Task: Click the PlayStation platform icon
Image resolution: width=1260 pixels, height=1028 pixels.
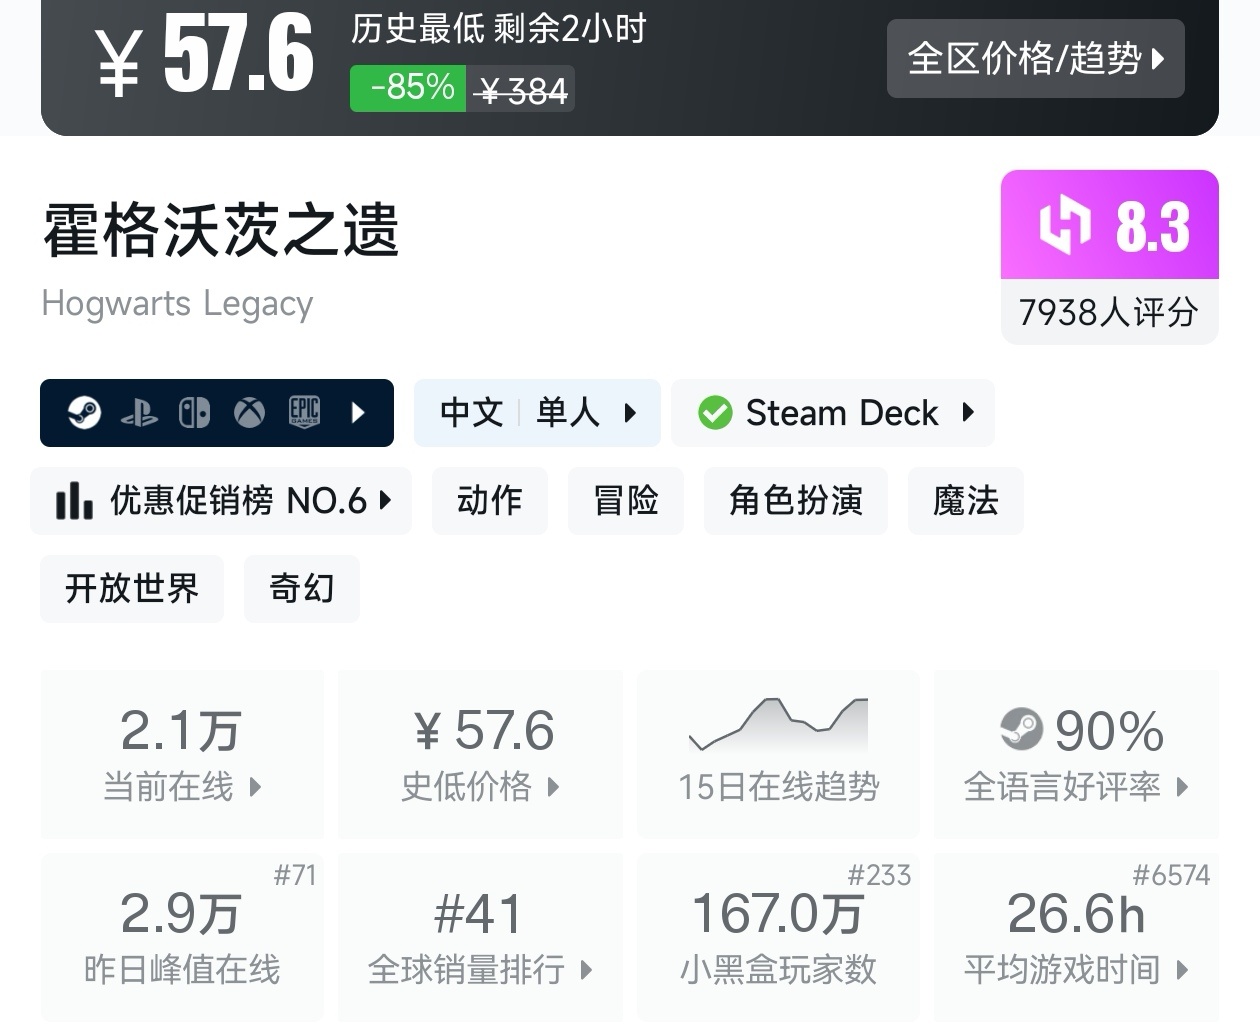Action: [x=139, y=413]
